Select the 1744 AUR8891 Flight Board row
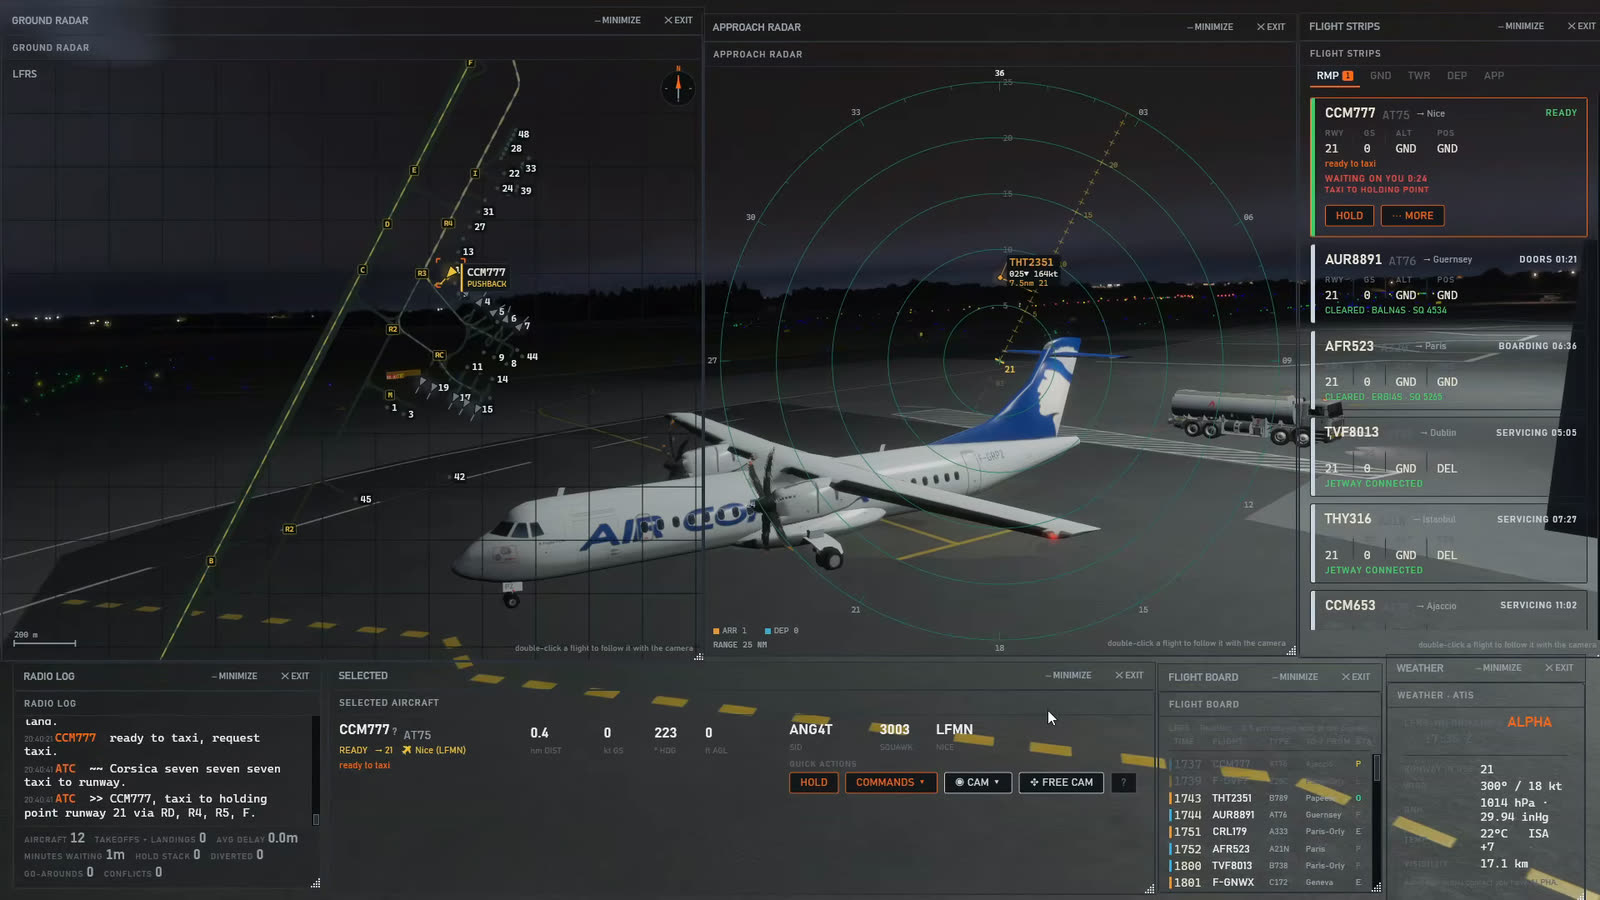 (x=1267, y=815)
